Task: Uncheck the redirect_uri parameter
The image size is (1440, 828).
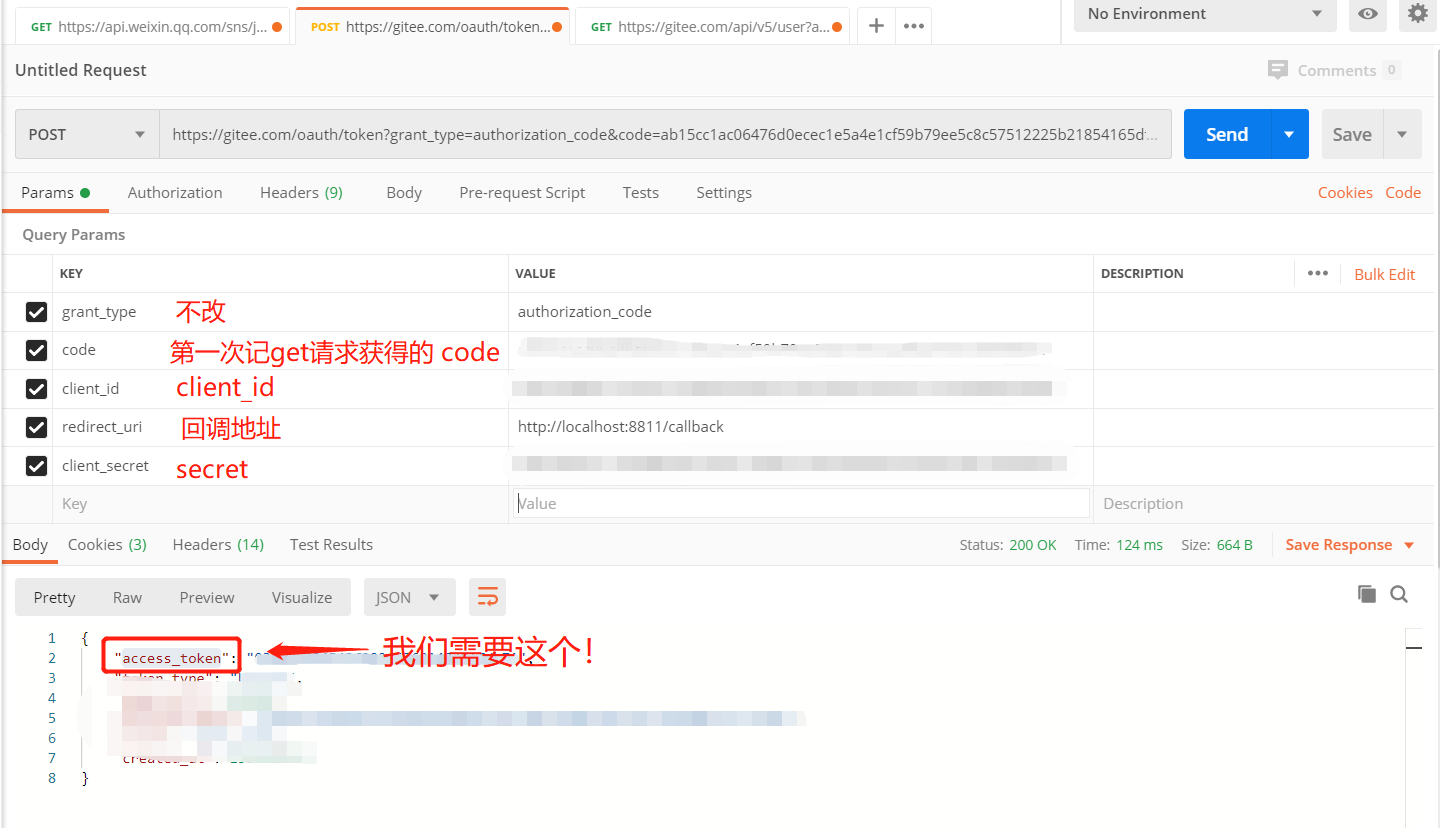Action: (37, 427)
